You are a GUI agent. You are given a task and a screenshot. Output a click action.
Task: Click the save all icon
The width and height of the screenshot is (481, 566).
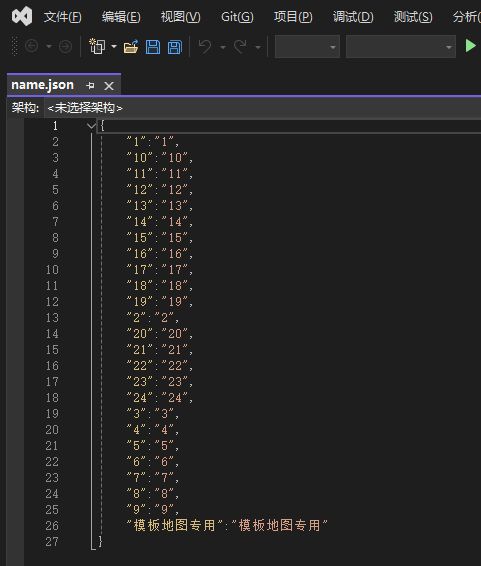coord(175,47)
